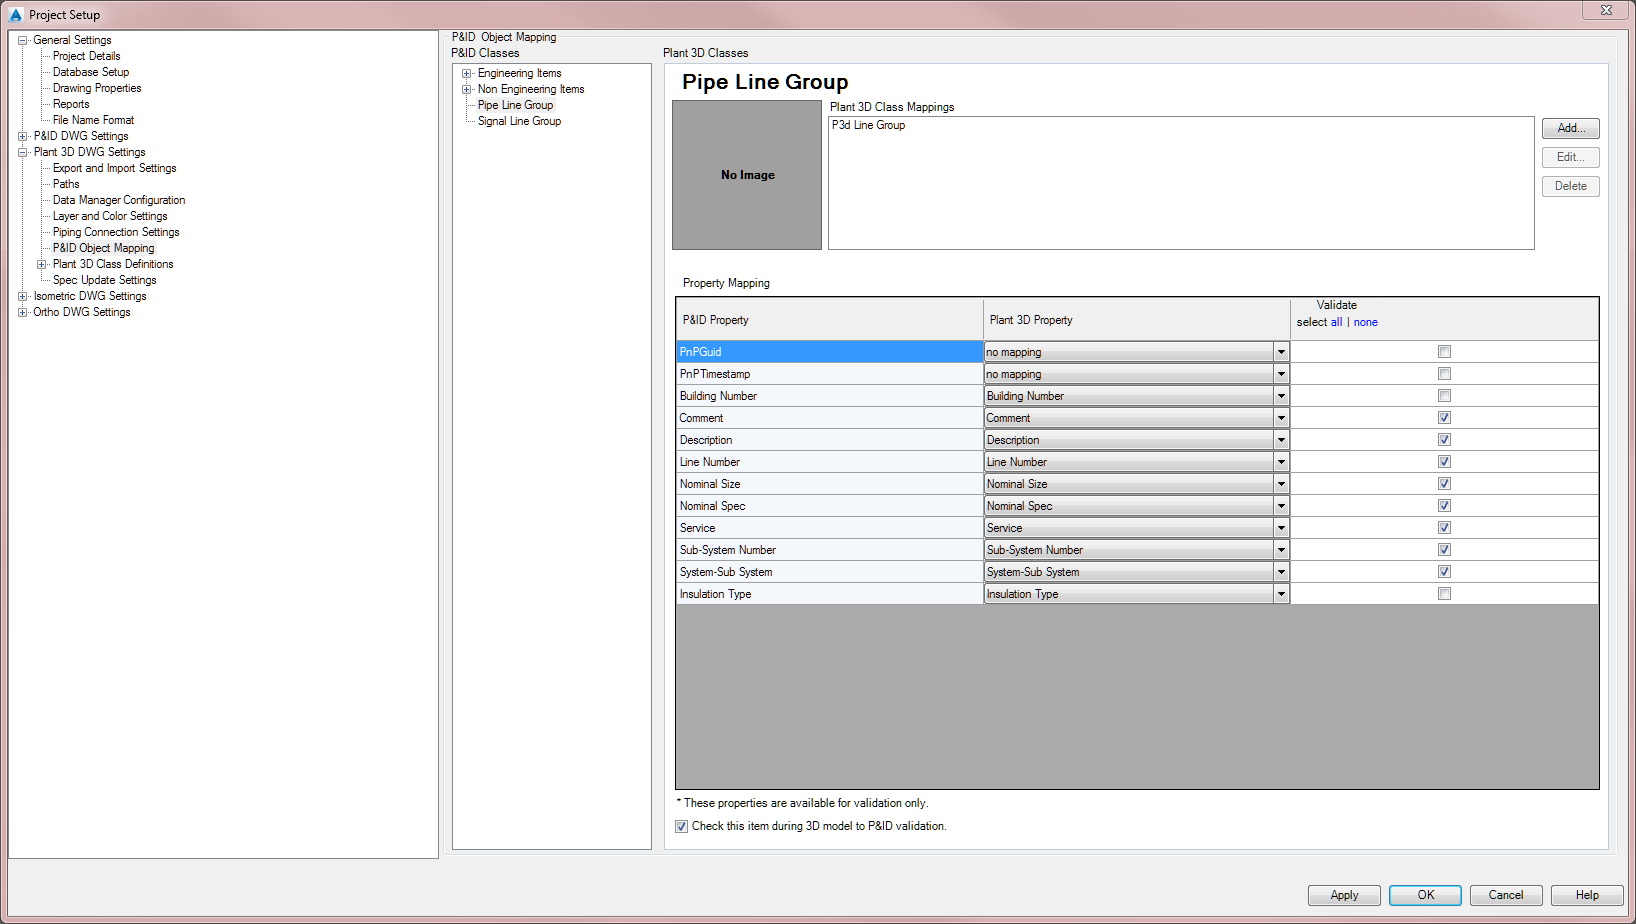This screenshot has height=924, width=1636.
Task: Expand the Non Engineering Items node
Action: [x=466, y=88]
